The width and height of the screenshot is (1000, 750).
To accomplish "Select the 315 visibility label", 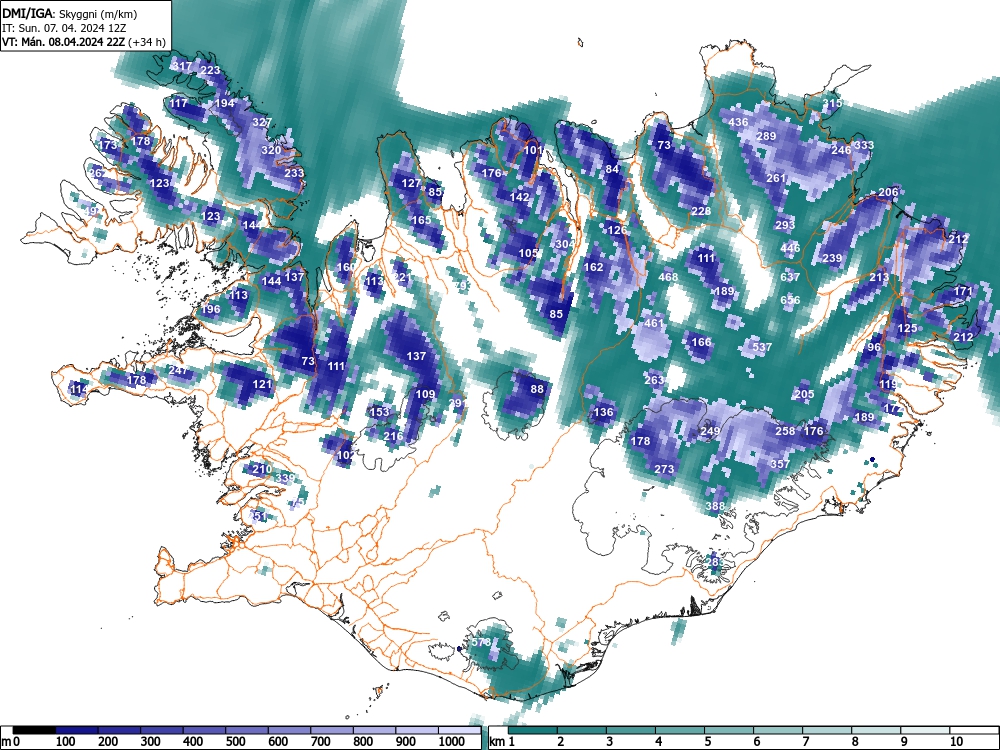I will point(832,103).
